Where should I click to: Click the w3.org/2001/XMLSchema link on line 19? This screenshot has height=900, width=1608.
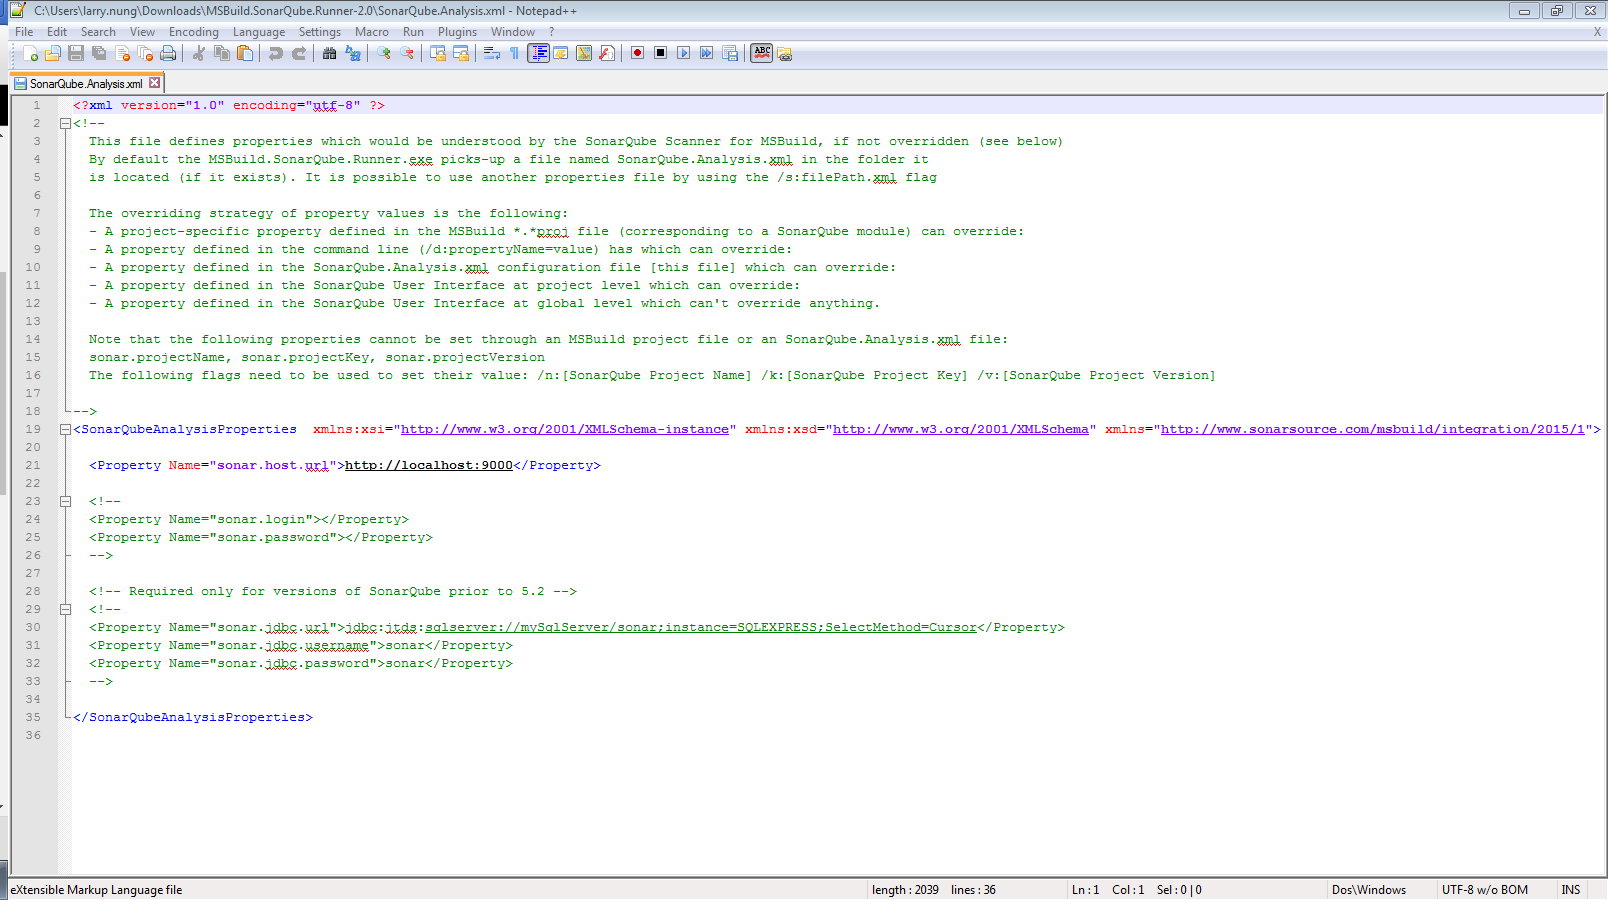(961, 430)
